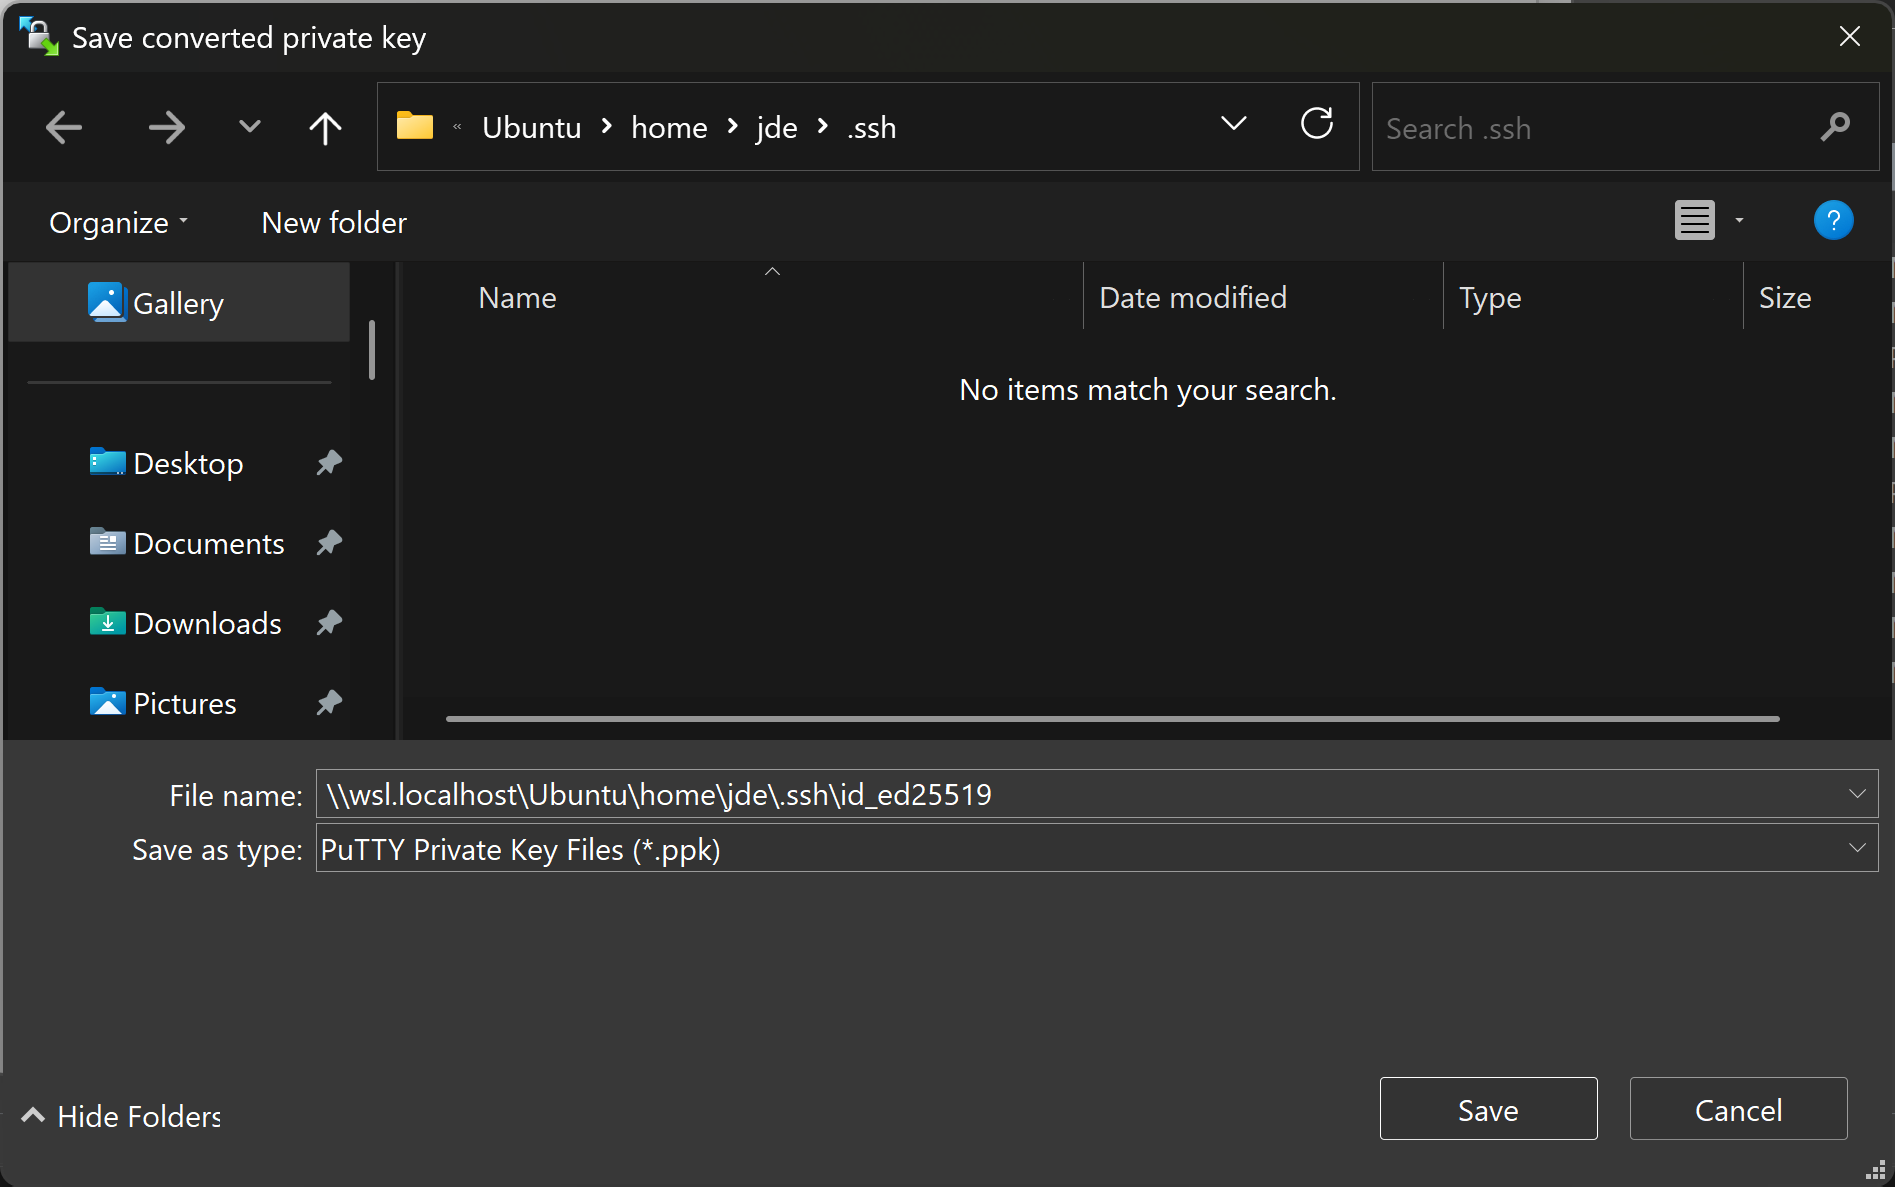The image size is (1895, 1187).
Task: Go up one folder level
Action: [325, 127]
